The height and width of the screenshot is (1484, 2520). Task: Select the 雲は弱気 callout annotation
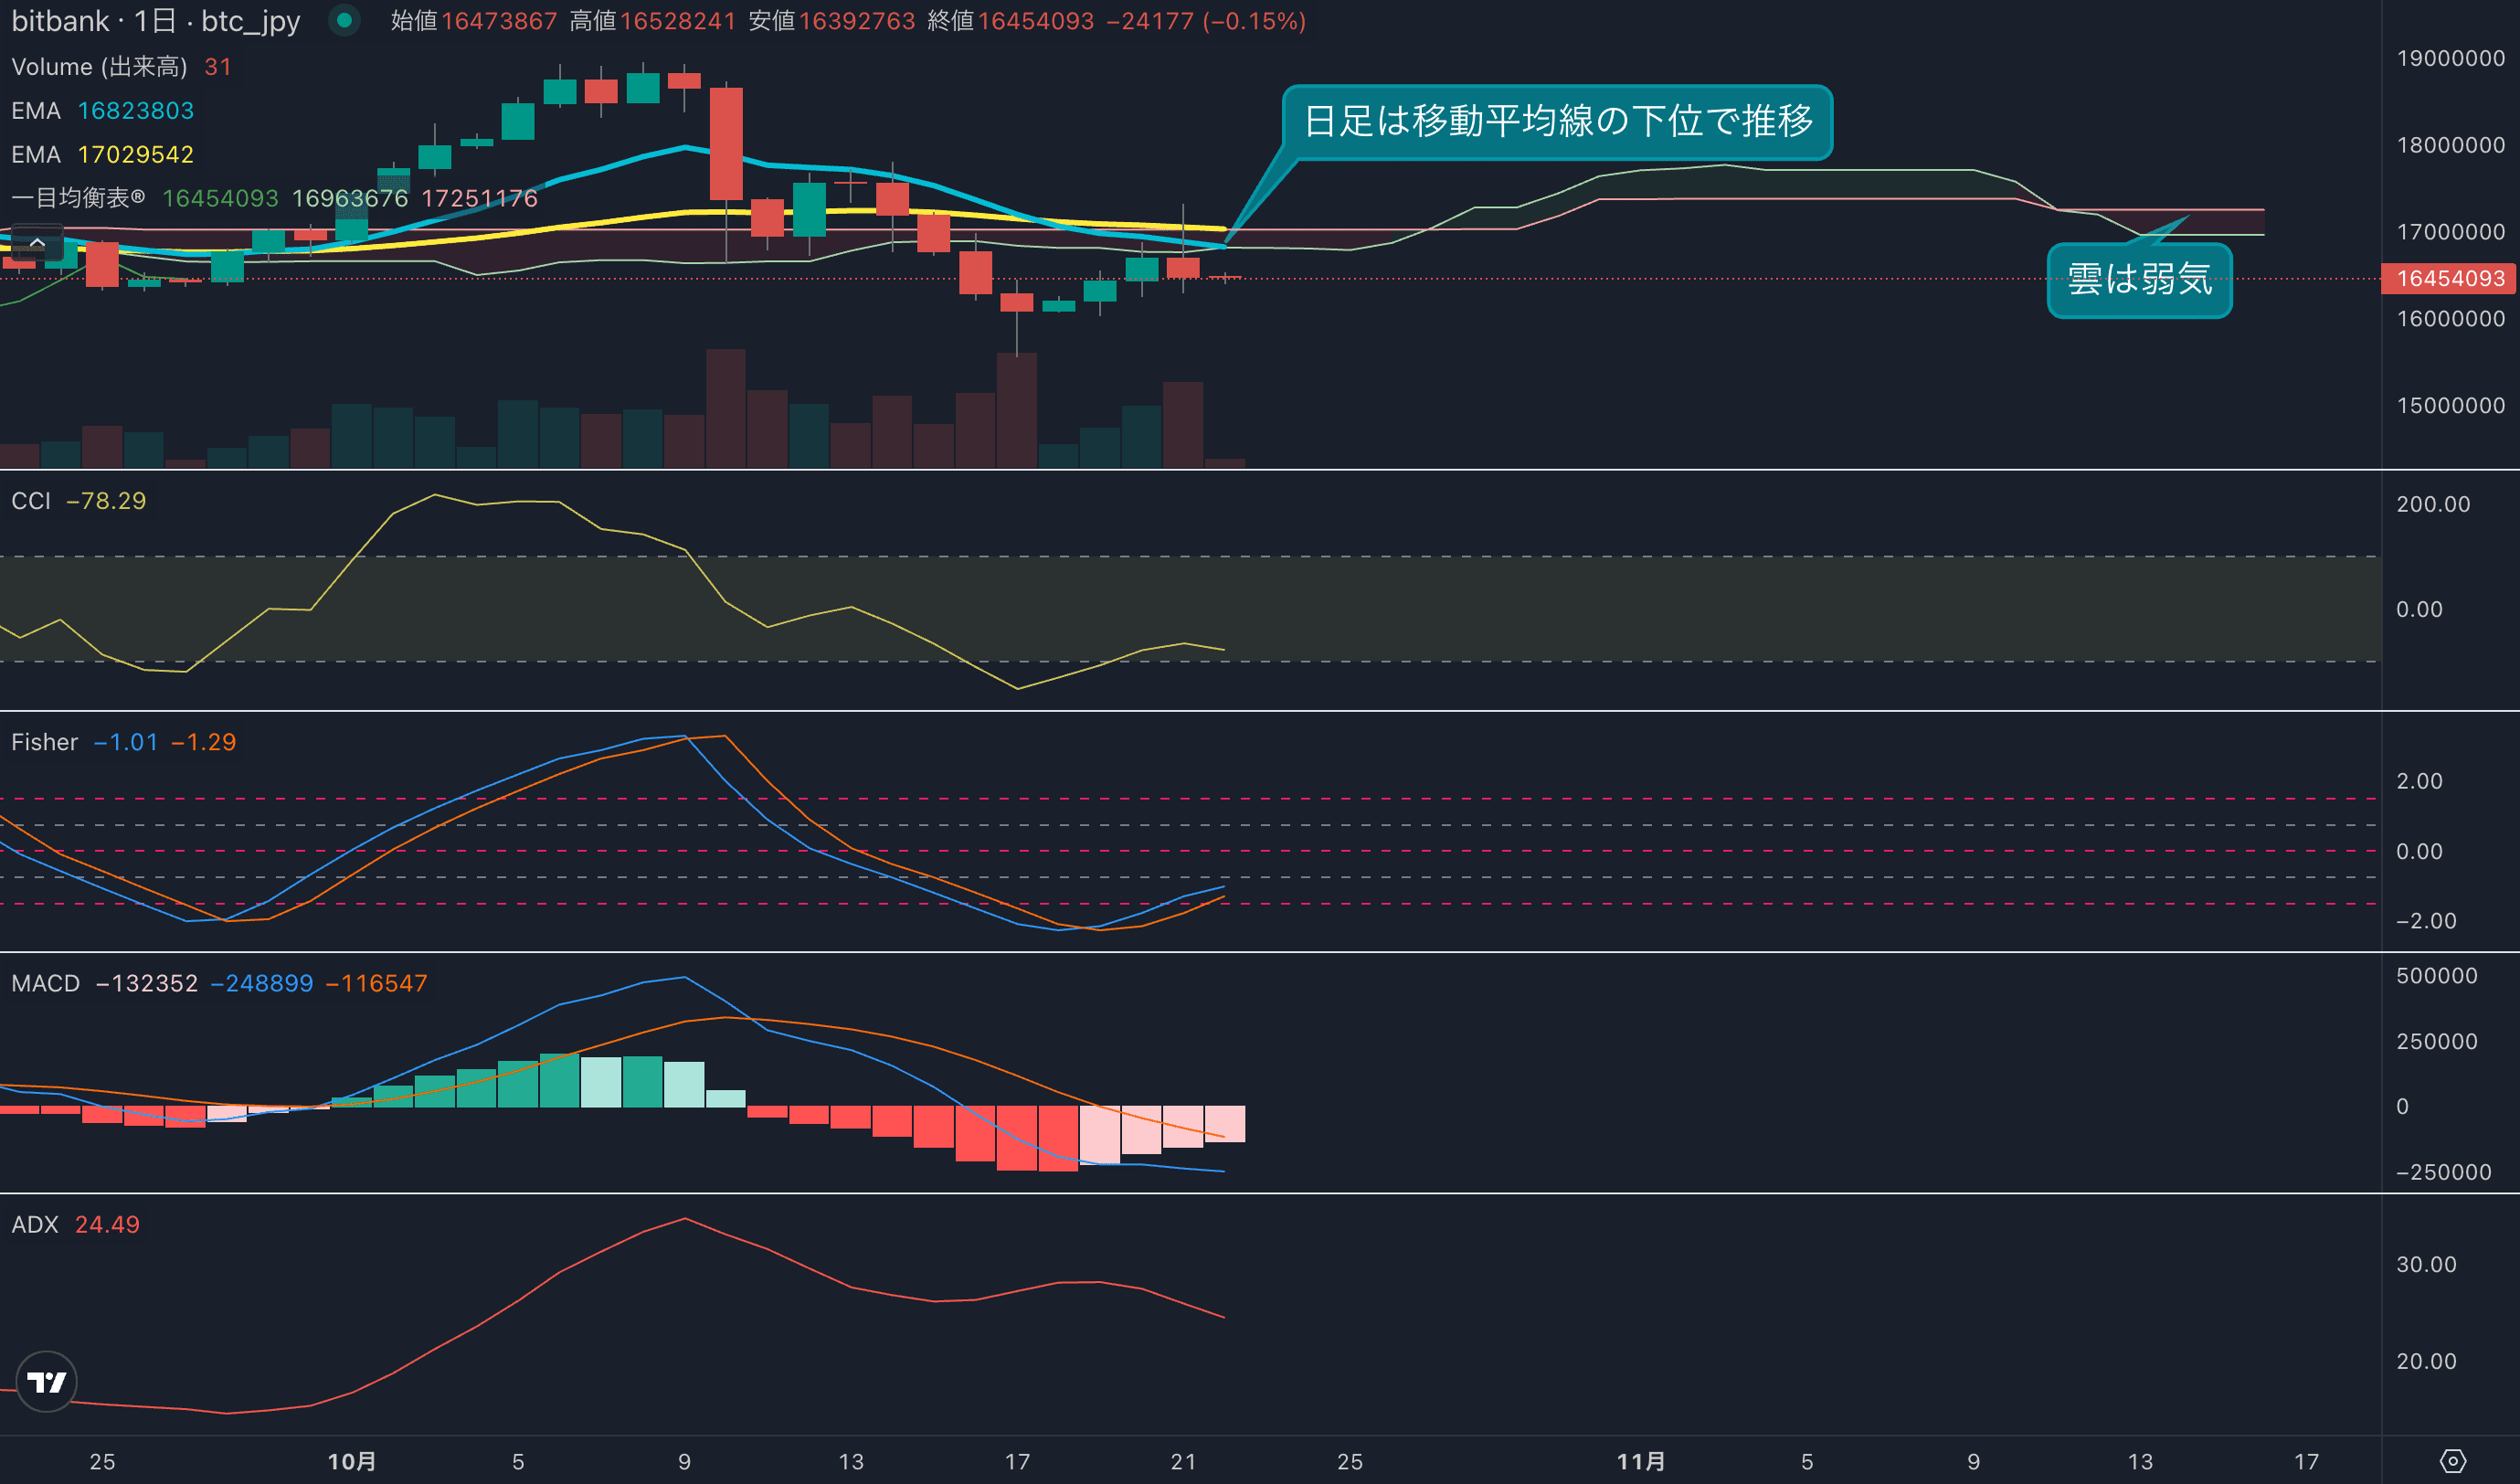[x=2139, y=280]
